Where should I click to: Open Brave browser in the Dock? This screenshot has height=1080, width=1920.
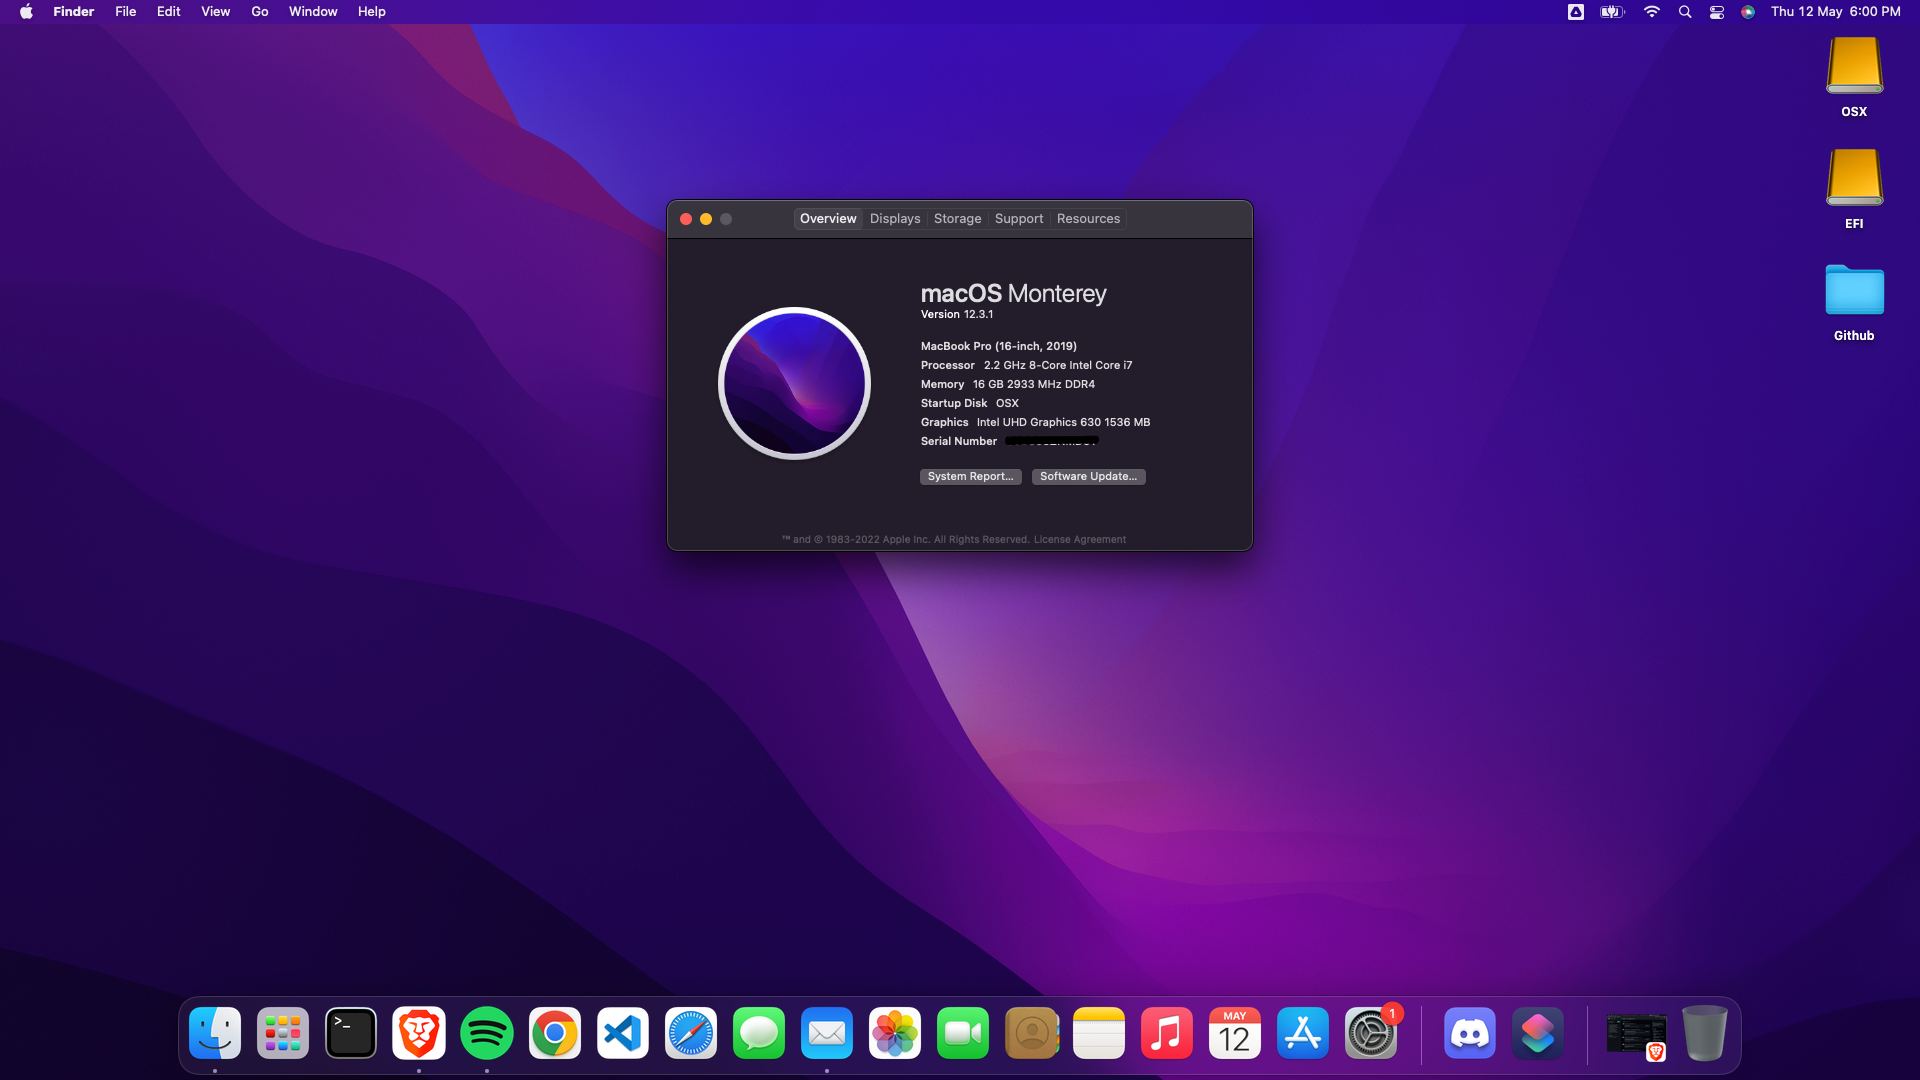[418, 1033]
